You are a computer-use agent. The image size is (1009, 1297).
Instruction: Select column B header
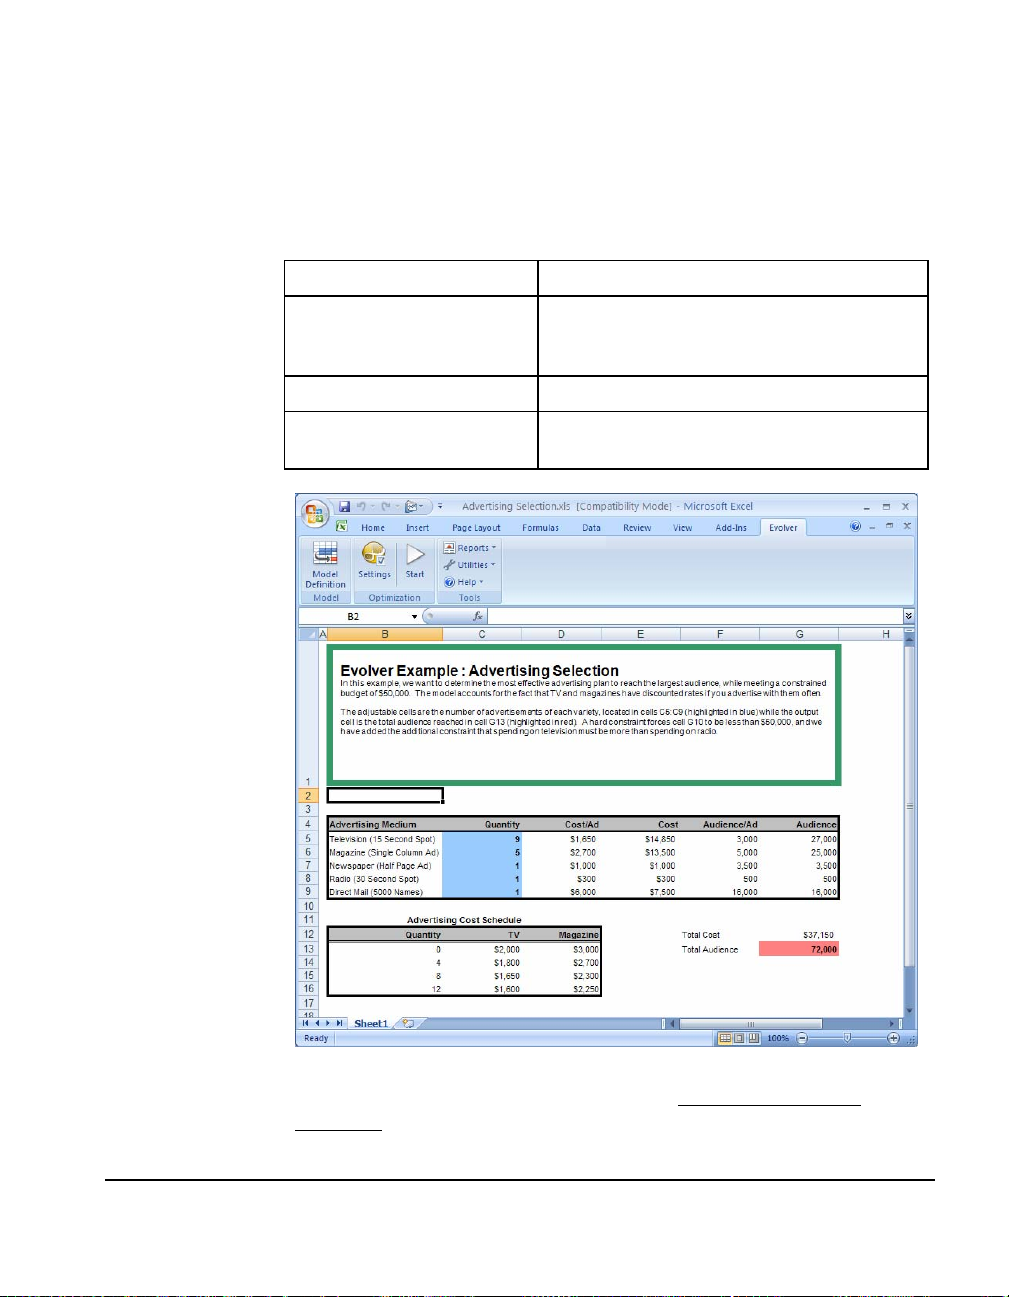(385, 634)
